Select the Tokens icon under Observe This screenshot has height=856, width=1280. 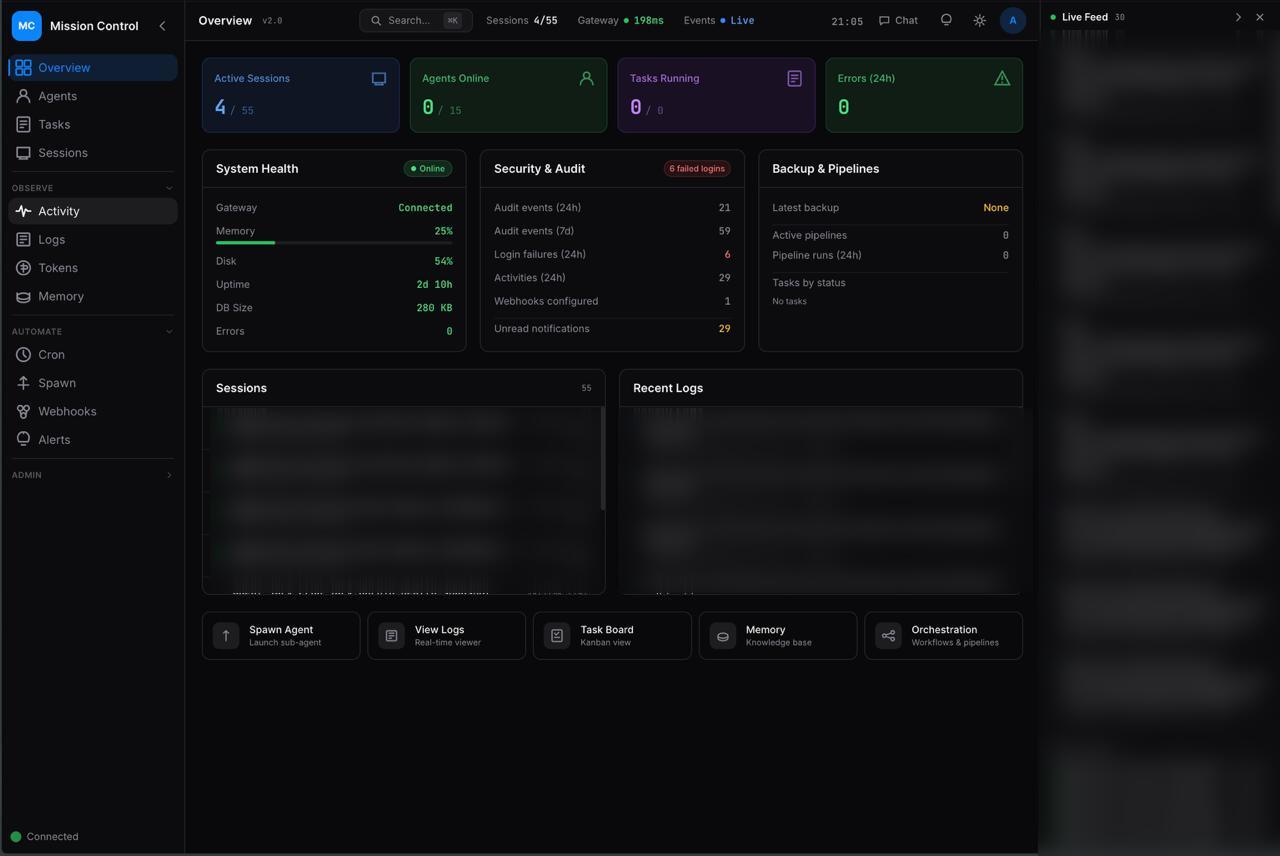point(57,267)
